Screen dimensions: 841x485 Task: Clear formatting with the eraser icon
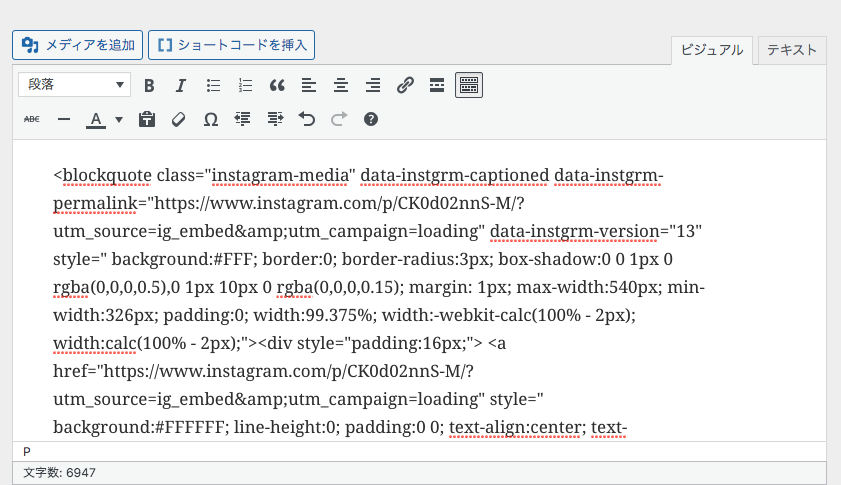pos(179,119)
